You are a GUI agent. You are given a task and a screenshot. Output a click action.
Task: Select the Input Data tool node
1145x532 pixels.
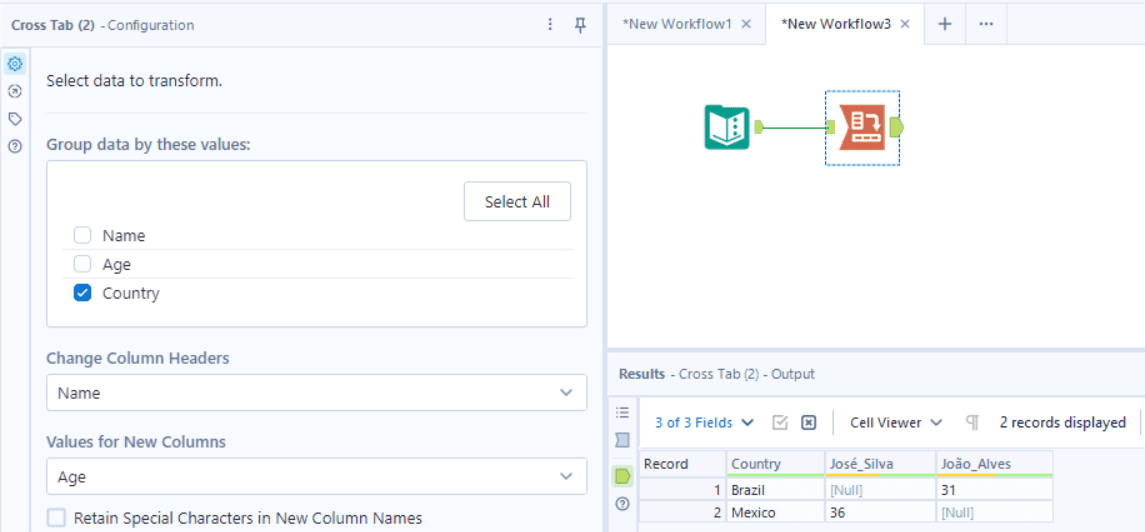pyautogui.click(x=727, y=127)
